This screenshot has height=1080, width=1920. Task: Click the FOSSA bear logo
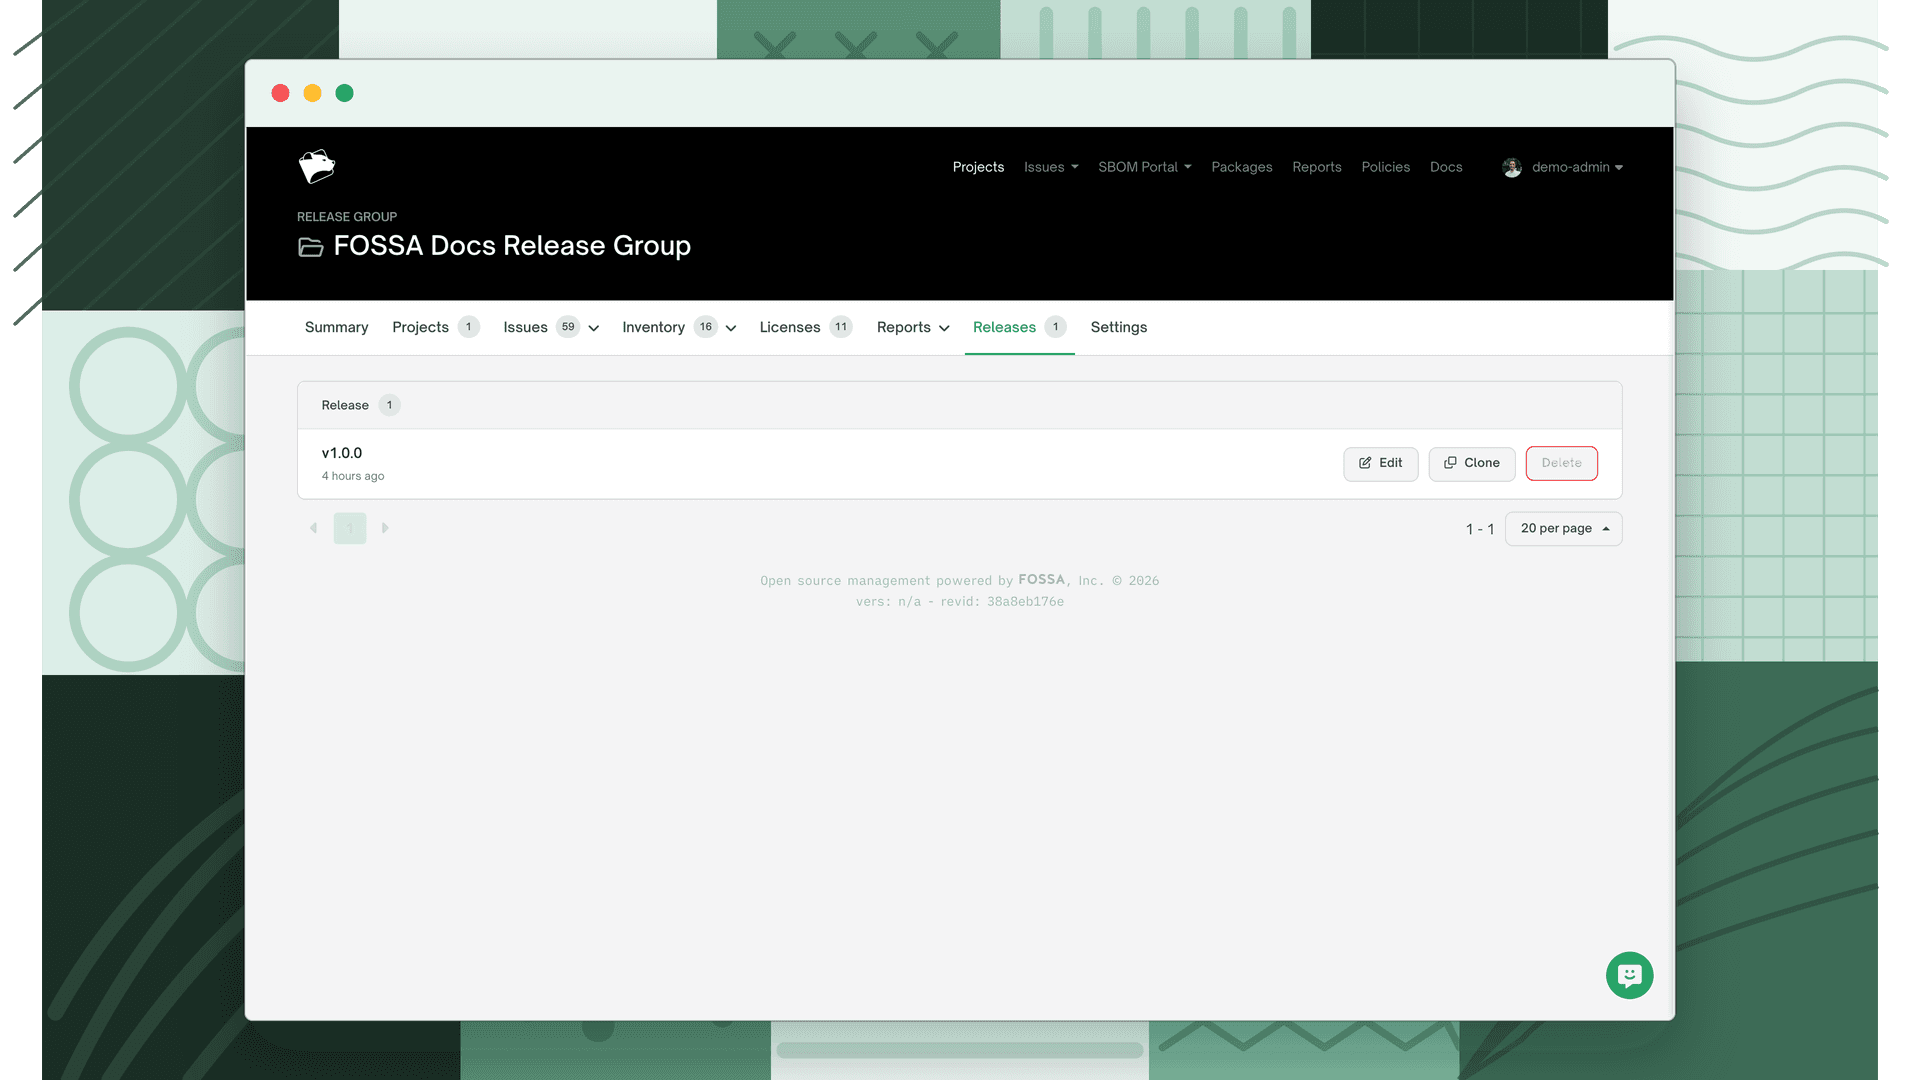pyautogui.click(x=317, y=167)
